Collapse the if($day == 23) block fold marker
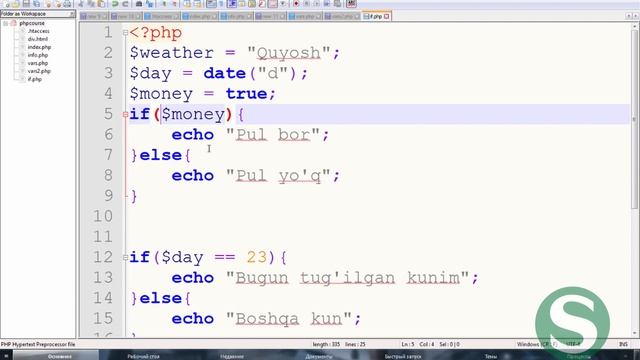This screenshot has width=640, height=360. point(125,258)
